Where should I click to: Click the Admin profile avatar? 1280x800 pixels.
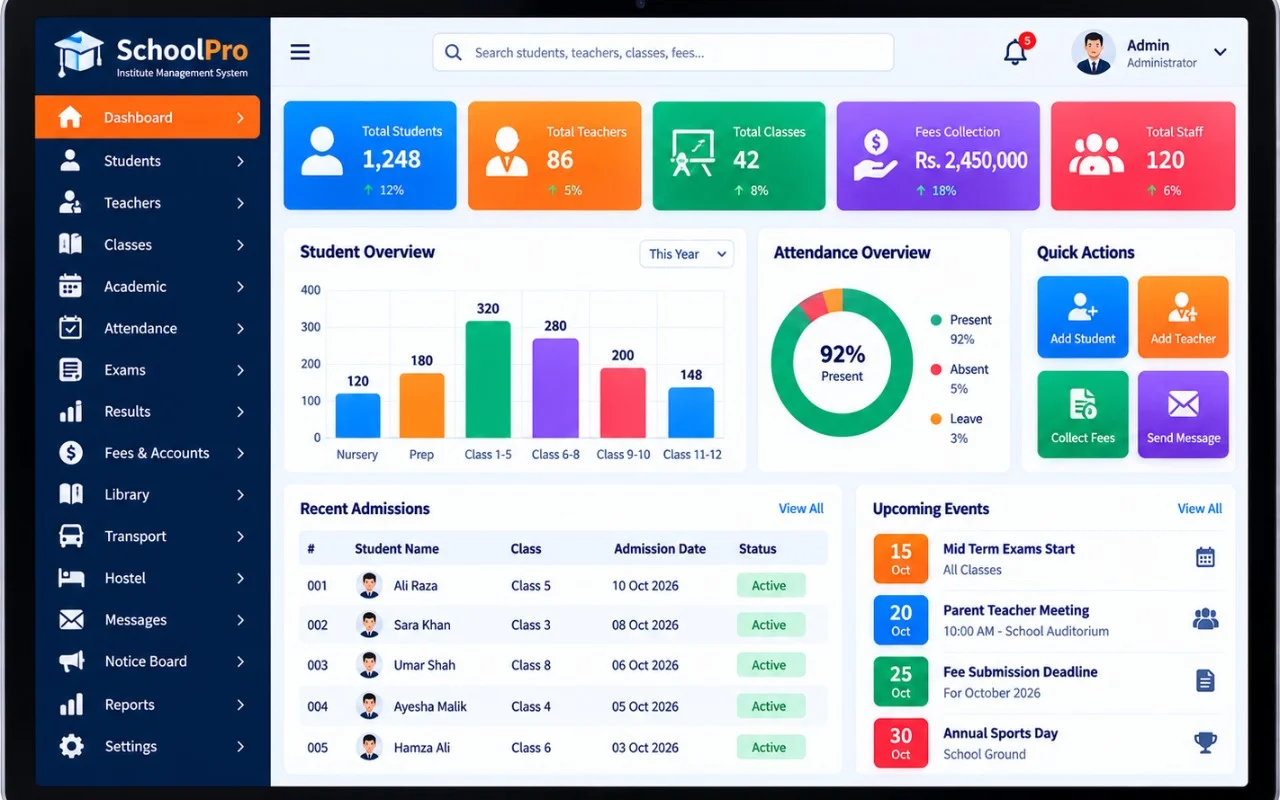pos(1093,52)
